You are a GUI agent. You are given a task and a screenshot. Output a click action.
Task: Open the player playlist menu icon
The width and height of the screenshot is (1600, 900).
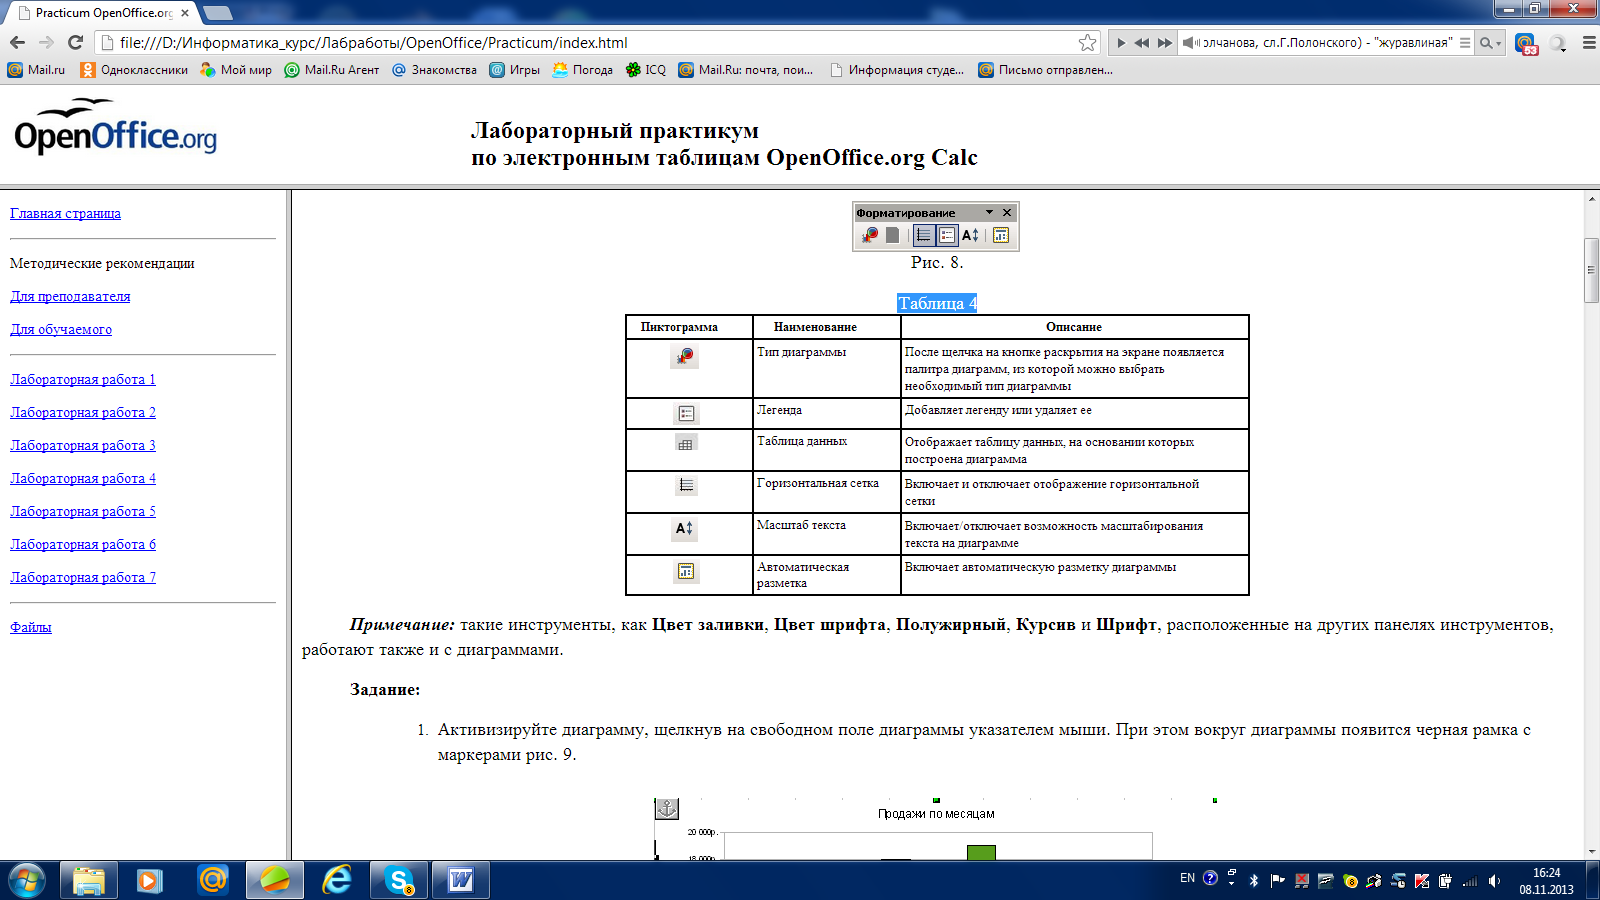[1465, 43]
